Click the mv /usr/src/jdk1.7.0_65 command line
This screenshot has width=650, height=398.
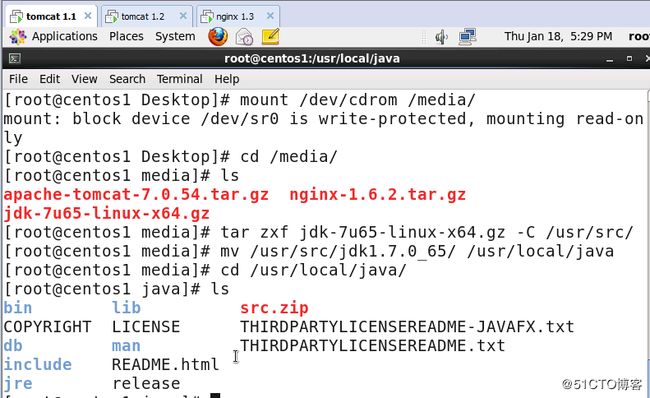click(309, 251)
